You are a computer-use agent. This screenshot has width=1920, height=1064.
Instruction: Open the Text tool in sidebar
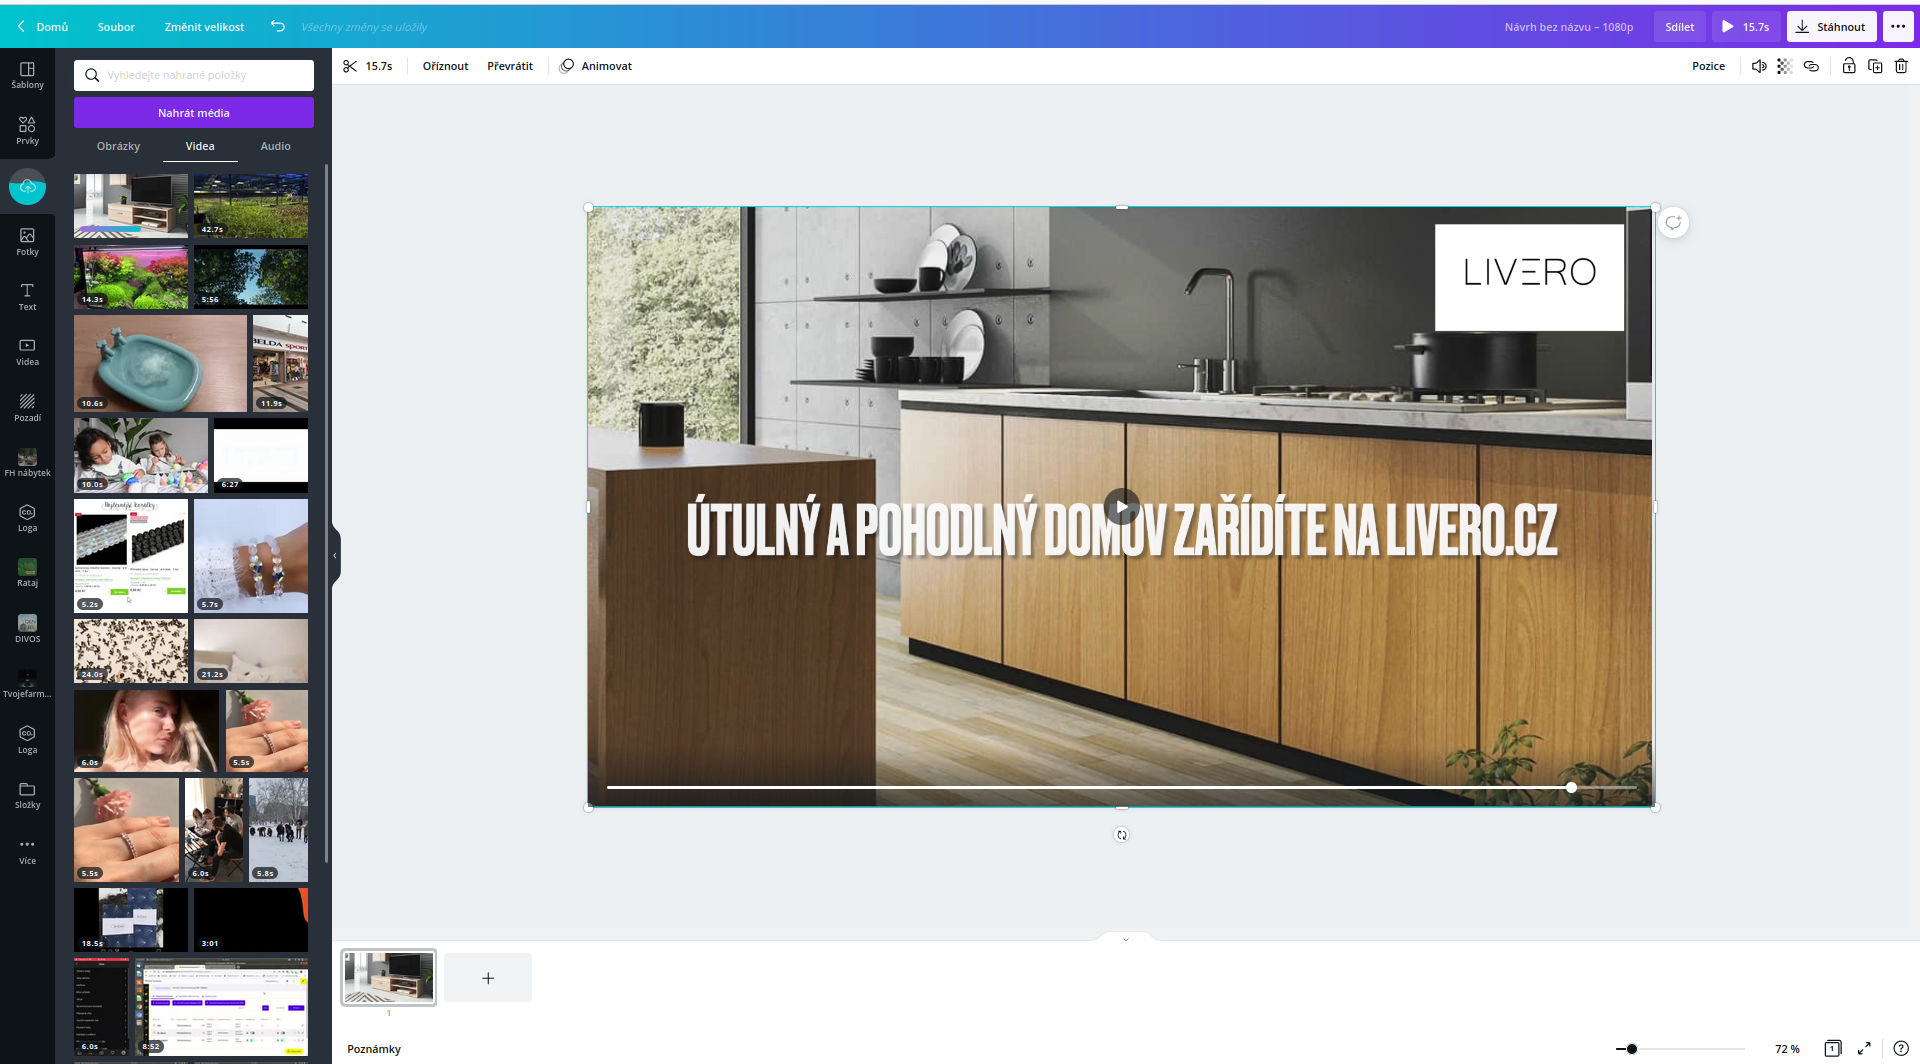click(x=27, y=297)
